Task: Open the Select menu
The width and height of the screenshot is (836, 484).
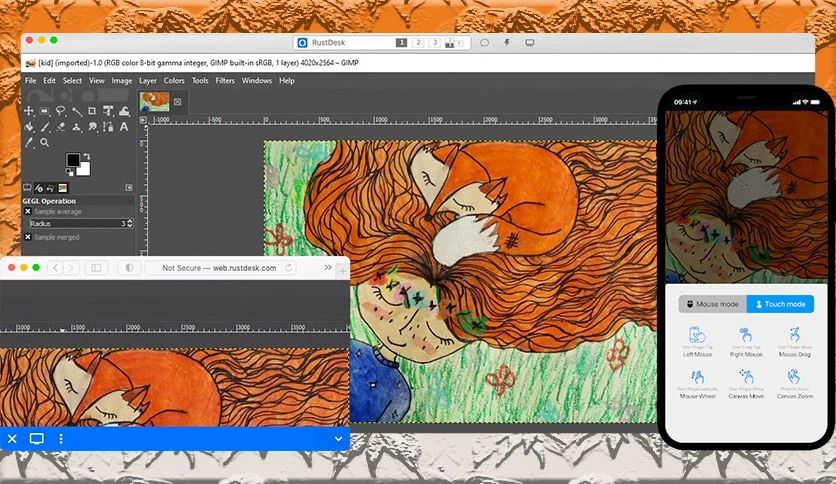Action: pos(72,80)
